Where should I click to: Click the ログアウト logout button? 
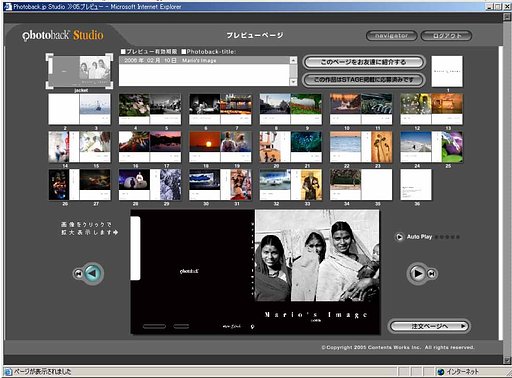(x=446, y=36)
